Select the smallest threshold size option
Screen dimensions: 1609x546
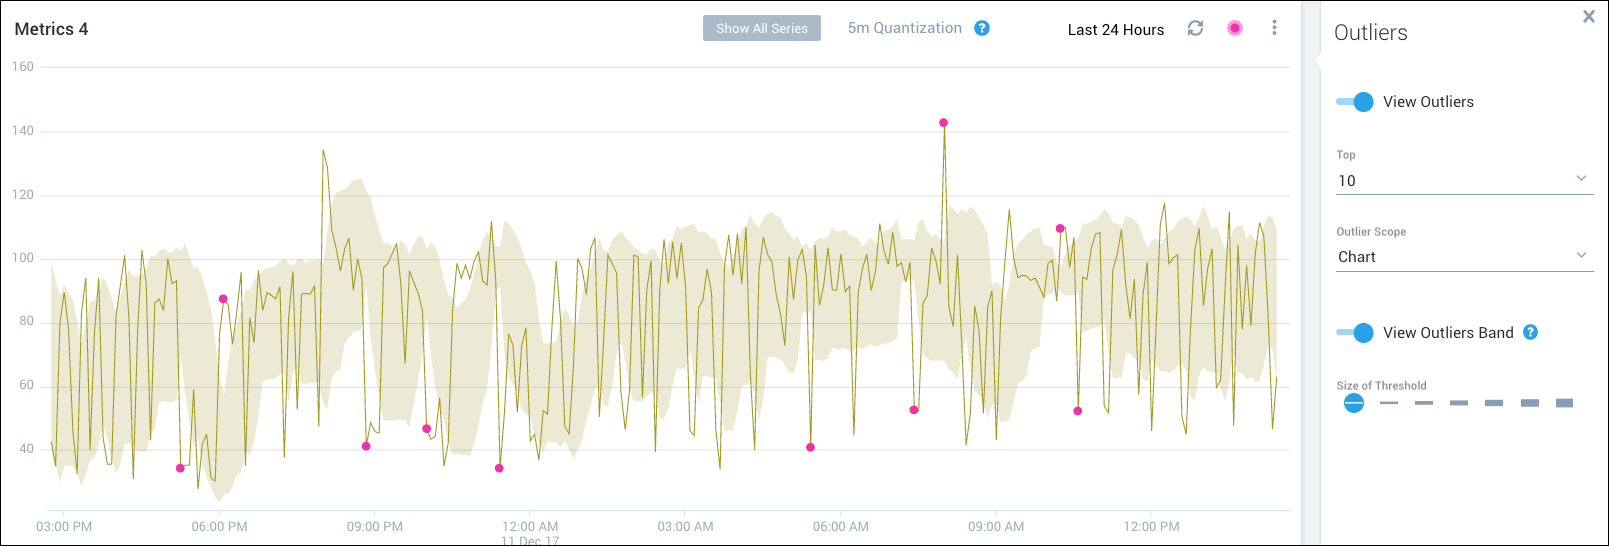[1353, 403]
